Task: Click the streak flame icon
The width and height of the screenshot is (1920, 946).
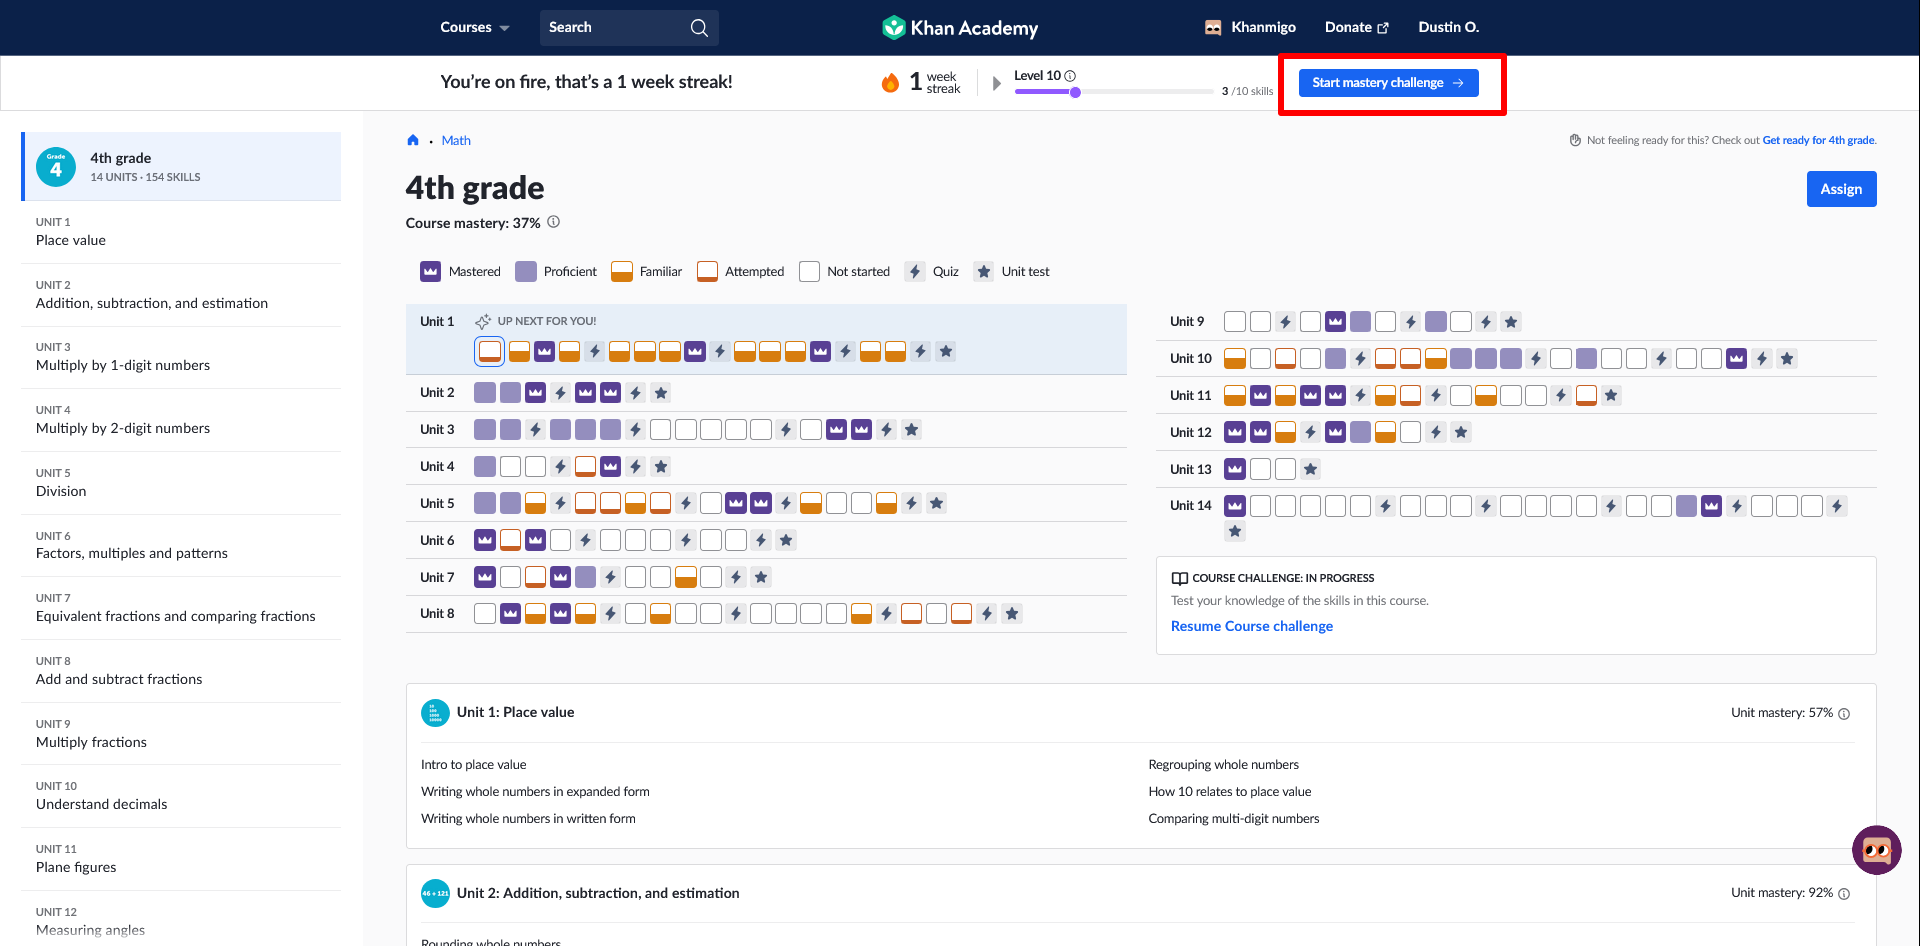Action: 890,82
